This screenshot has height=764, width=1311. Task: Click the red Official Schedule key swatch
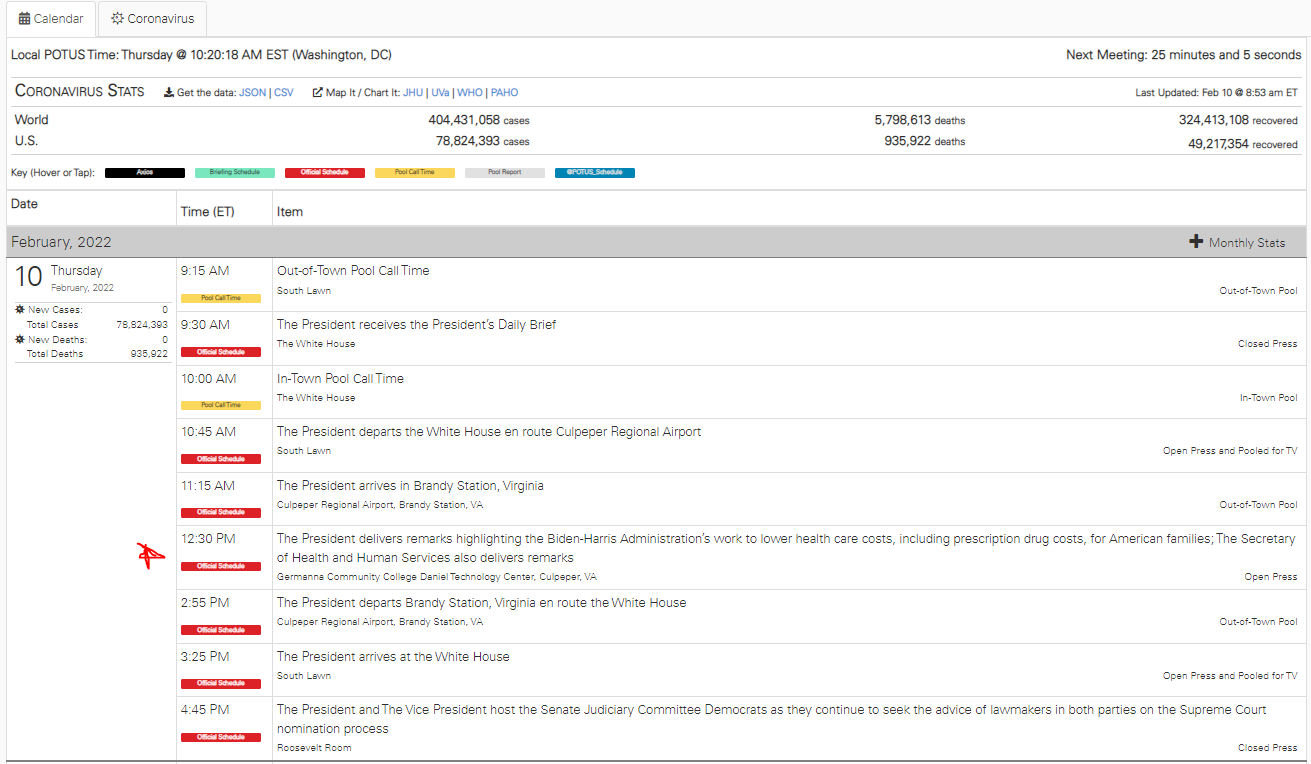coord(325,172)
